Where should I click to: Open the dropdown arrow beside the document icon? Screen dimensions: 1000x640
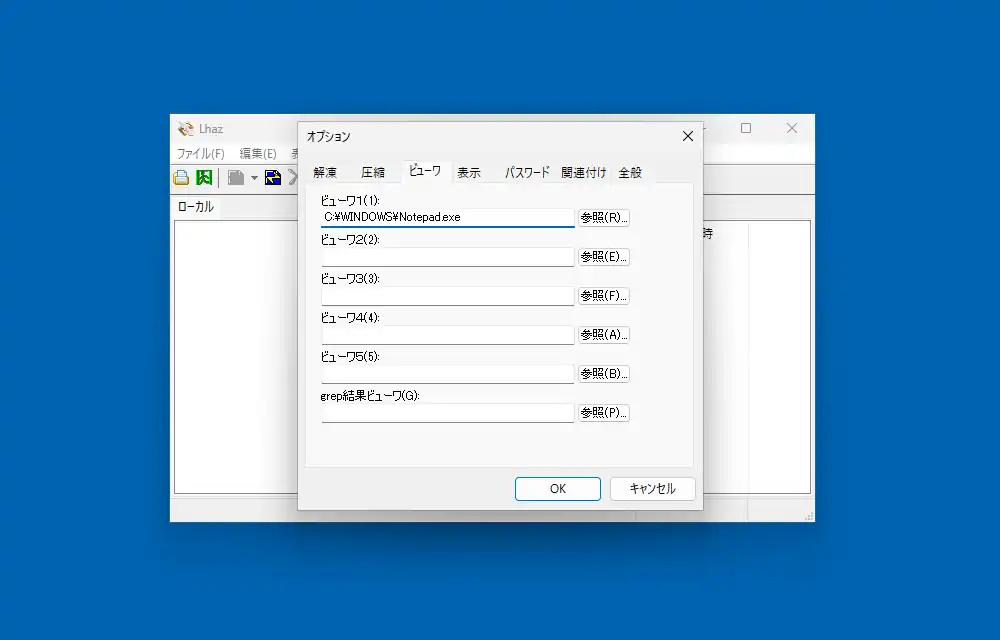click(254, 178)
